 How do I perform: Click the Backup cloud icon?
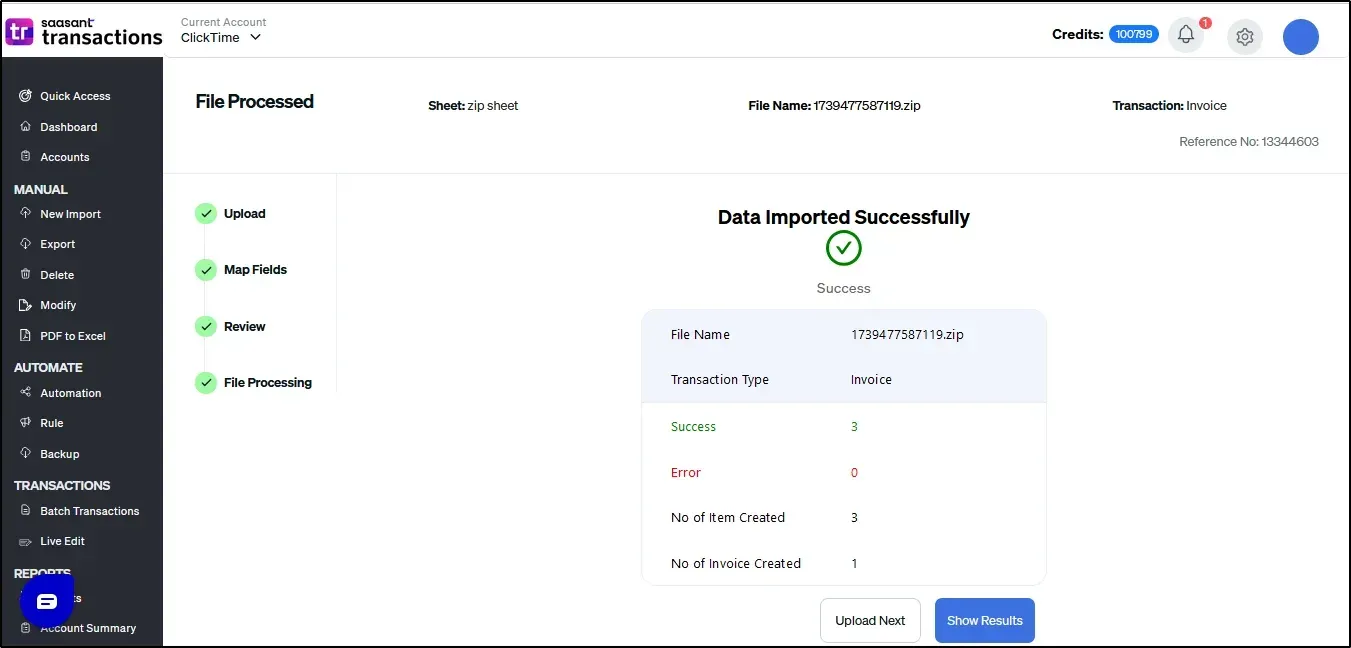point(25,454)
